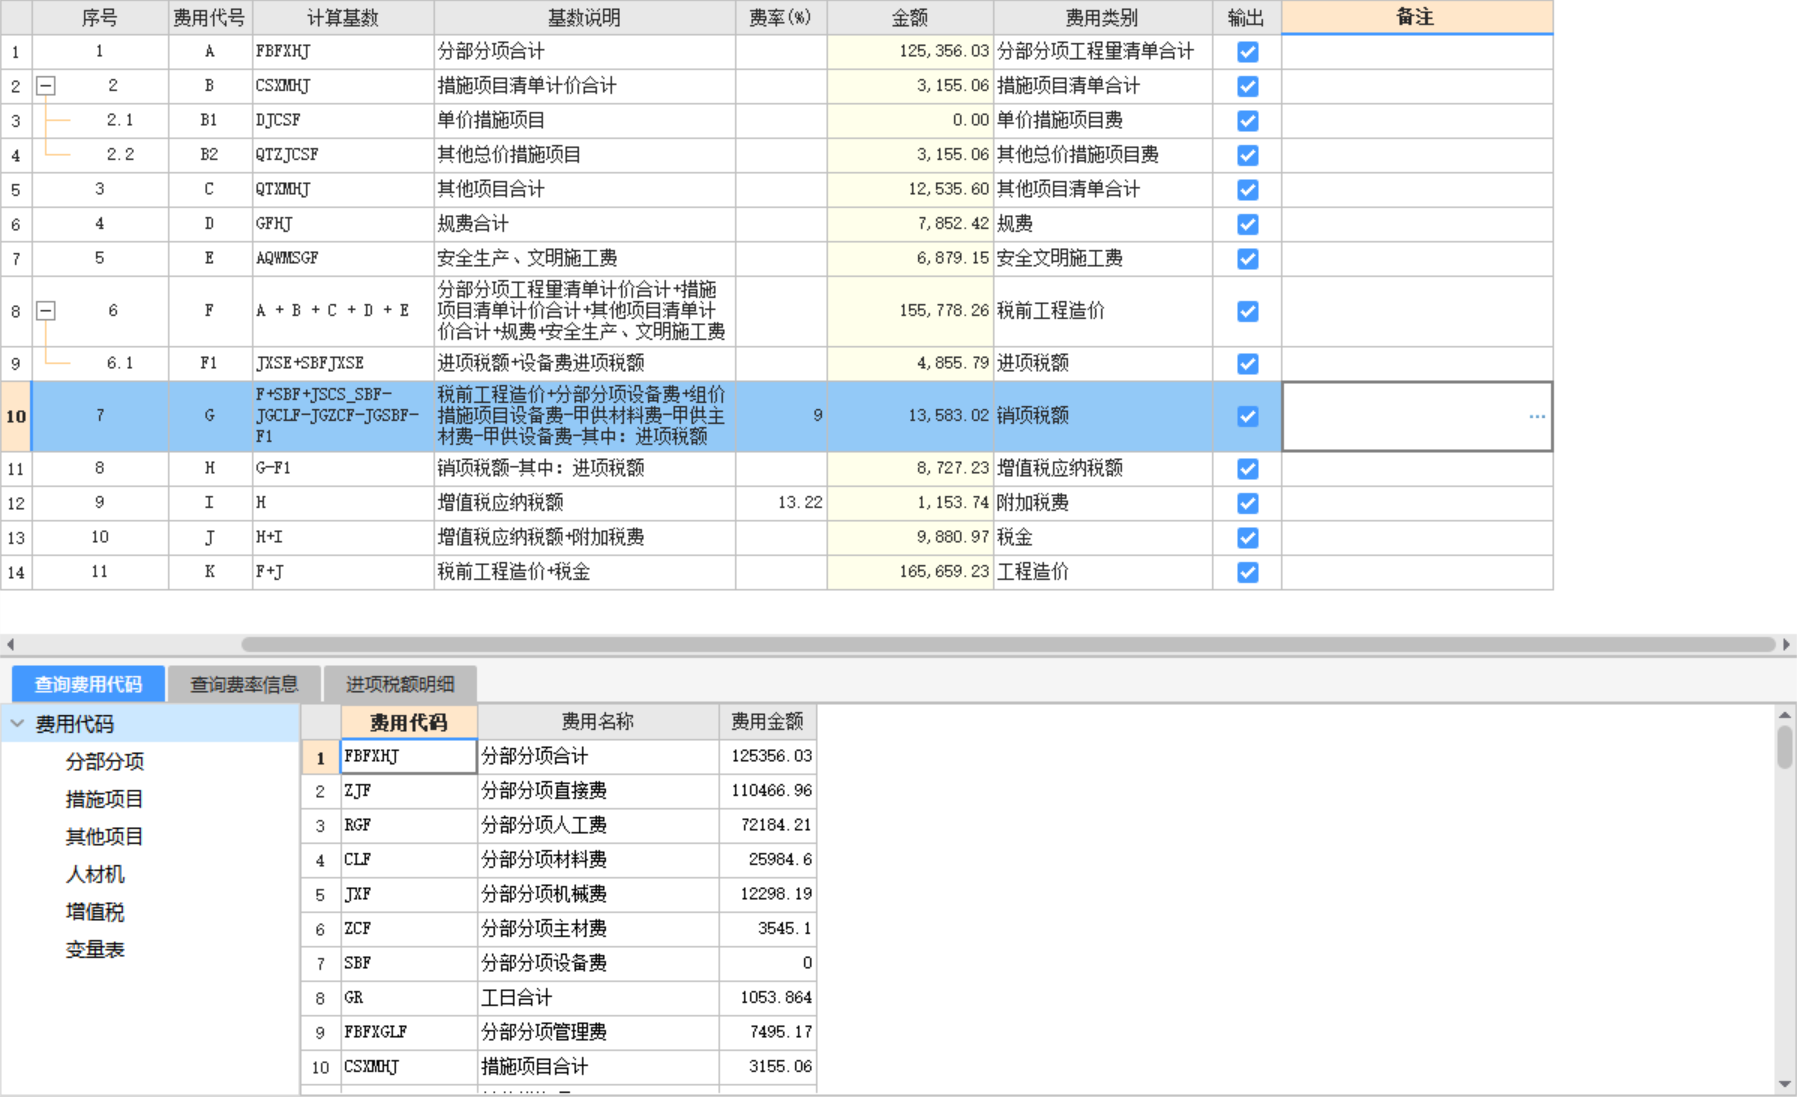1797x1097 pixels.
Task: Click 工日合计 name cell
Action: (598, 998)
